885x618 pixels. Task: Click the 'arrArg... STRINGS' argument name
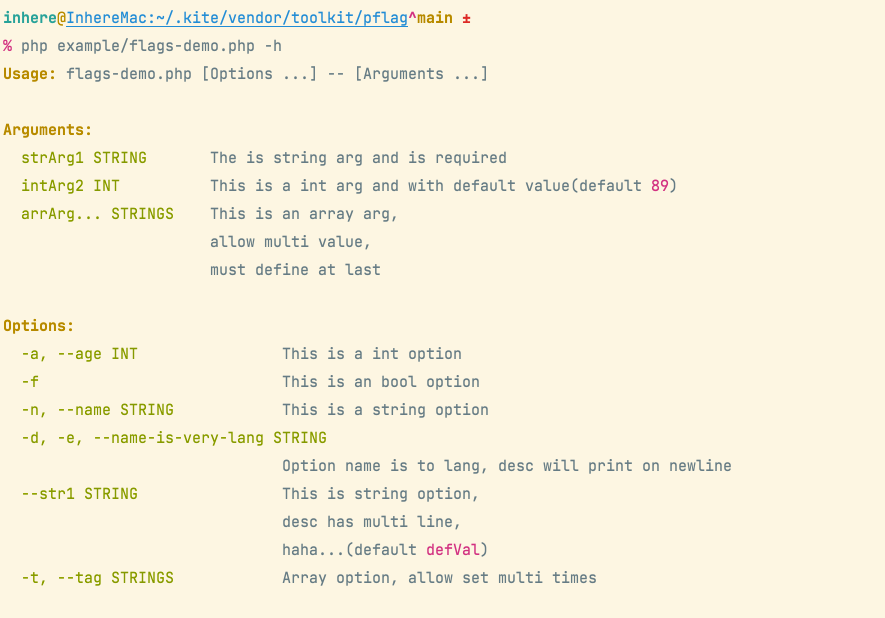(x=98, y=214)
